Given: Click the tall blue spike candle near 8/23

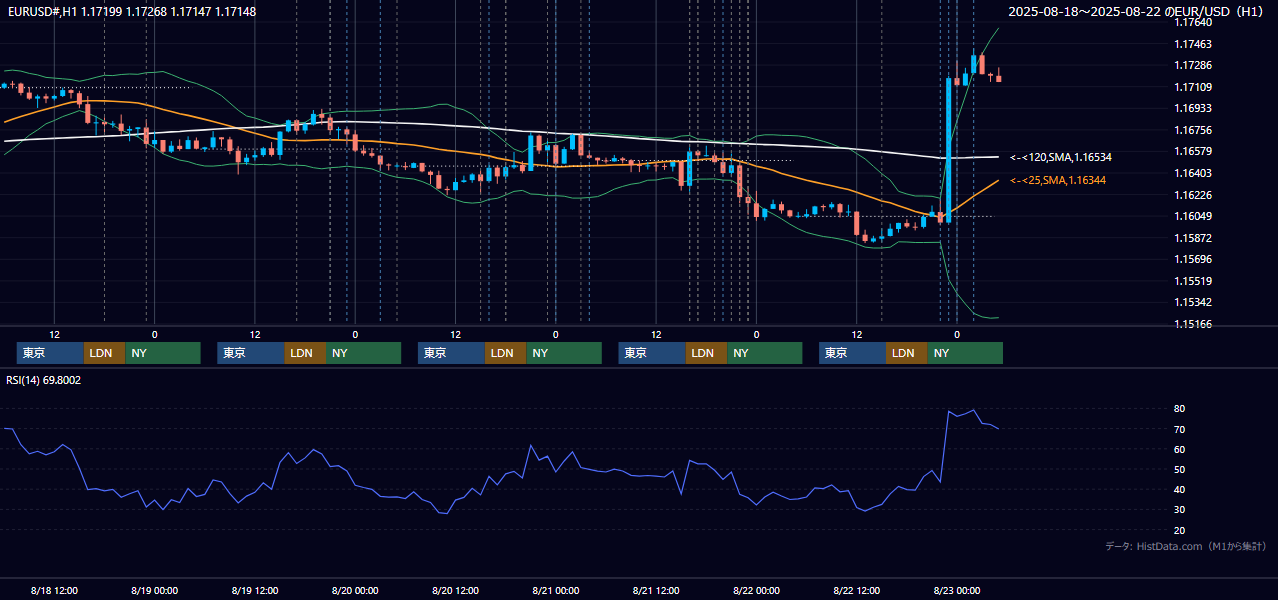Looking at the screenshot, I should tap(948, 150).
